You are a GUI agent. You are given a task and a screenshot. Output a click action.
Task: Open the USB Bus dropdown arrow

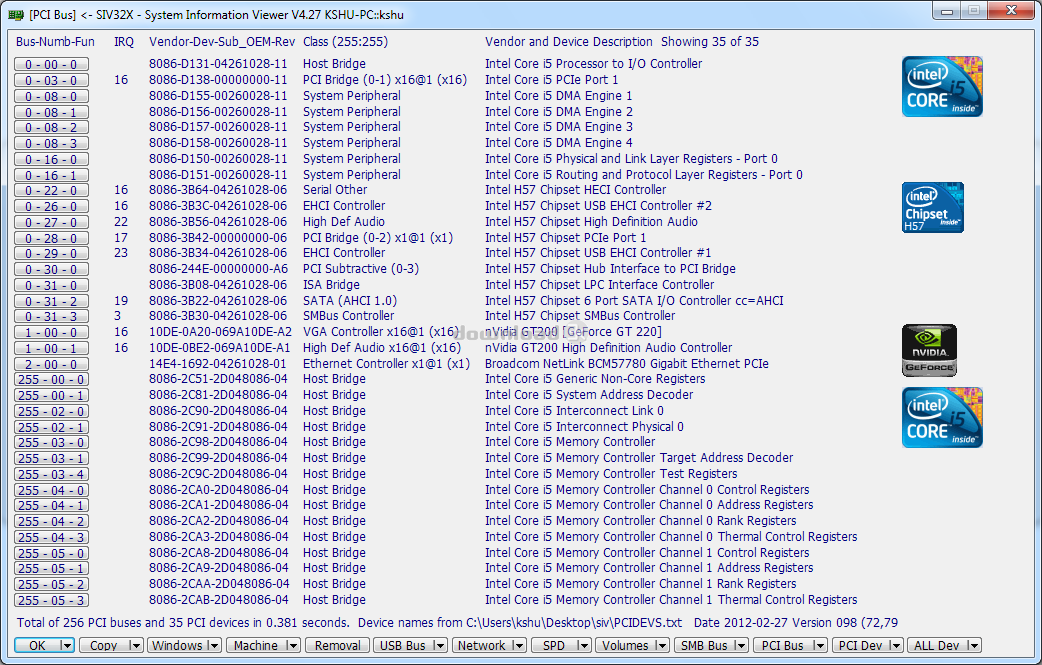coord(439,645)
